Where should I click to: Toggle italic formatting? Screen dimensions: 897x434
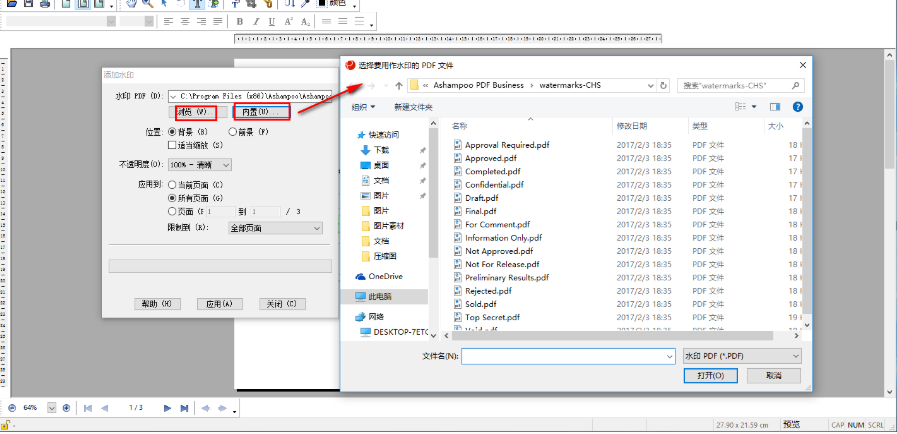point(256,22)
